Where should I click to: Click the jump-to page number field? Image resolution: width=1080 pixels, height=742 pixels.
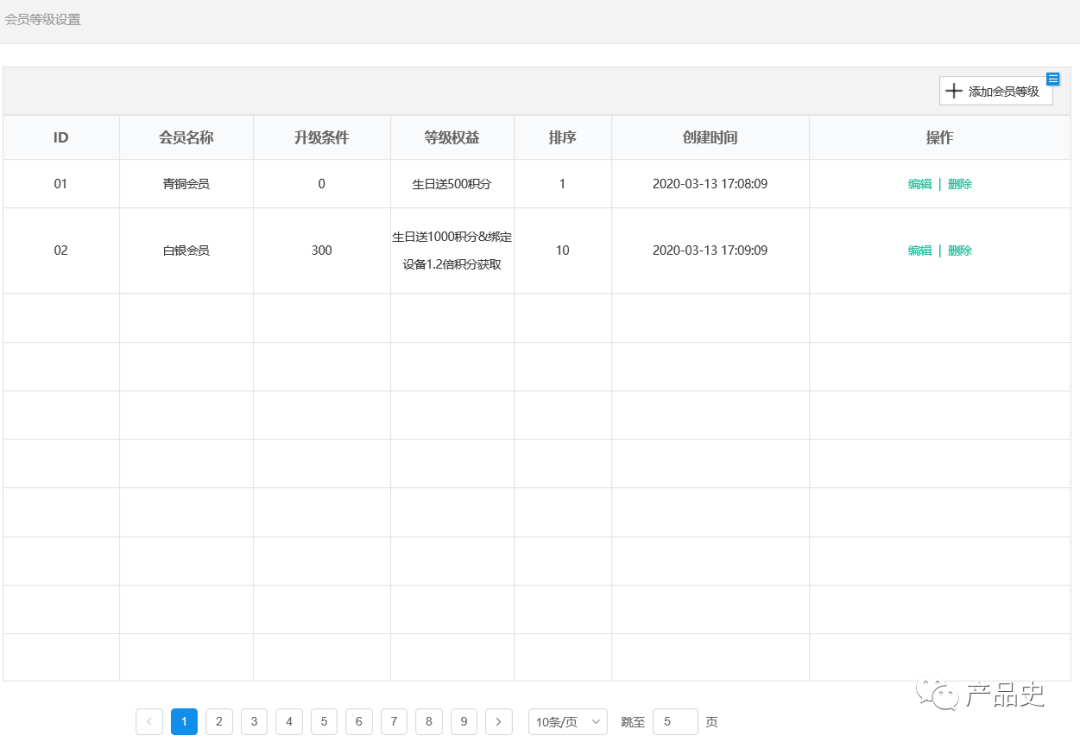675,722
